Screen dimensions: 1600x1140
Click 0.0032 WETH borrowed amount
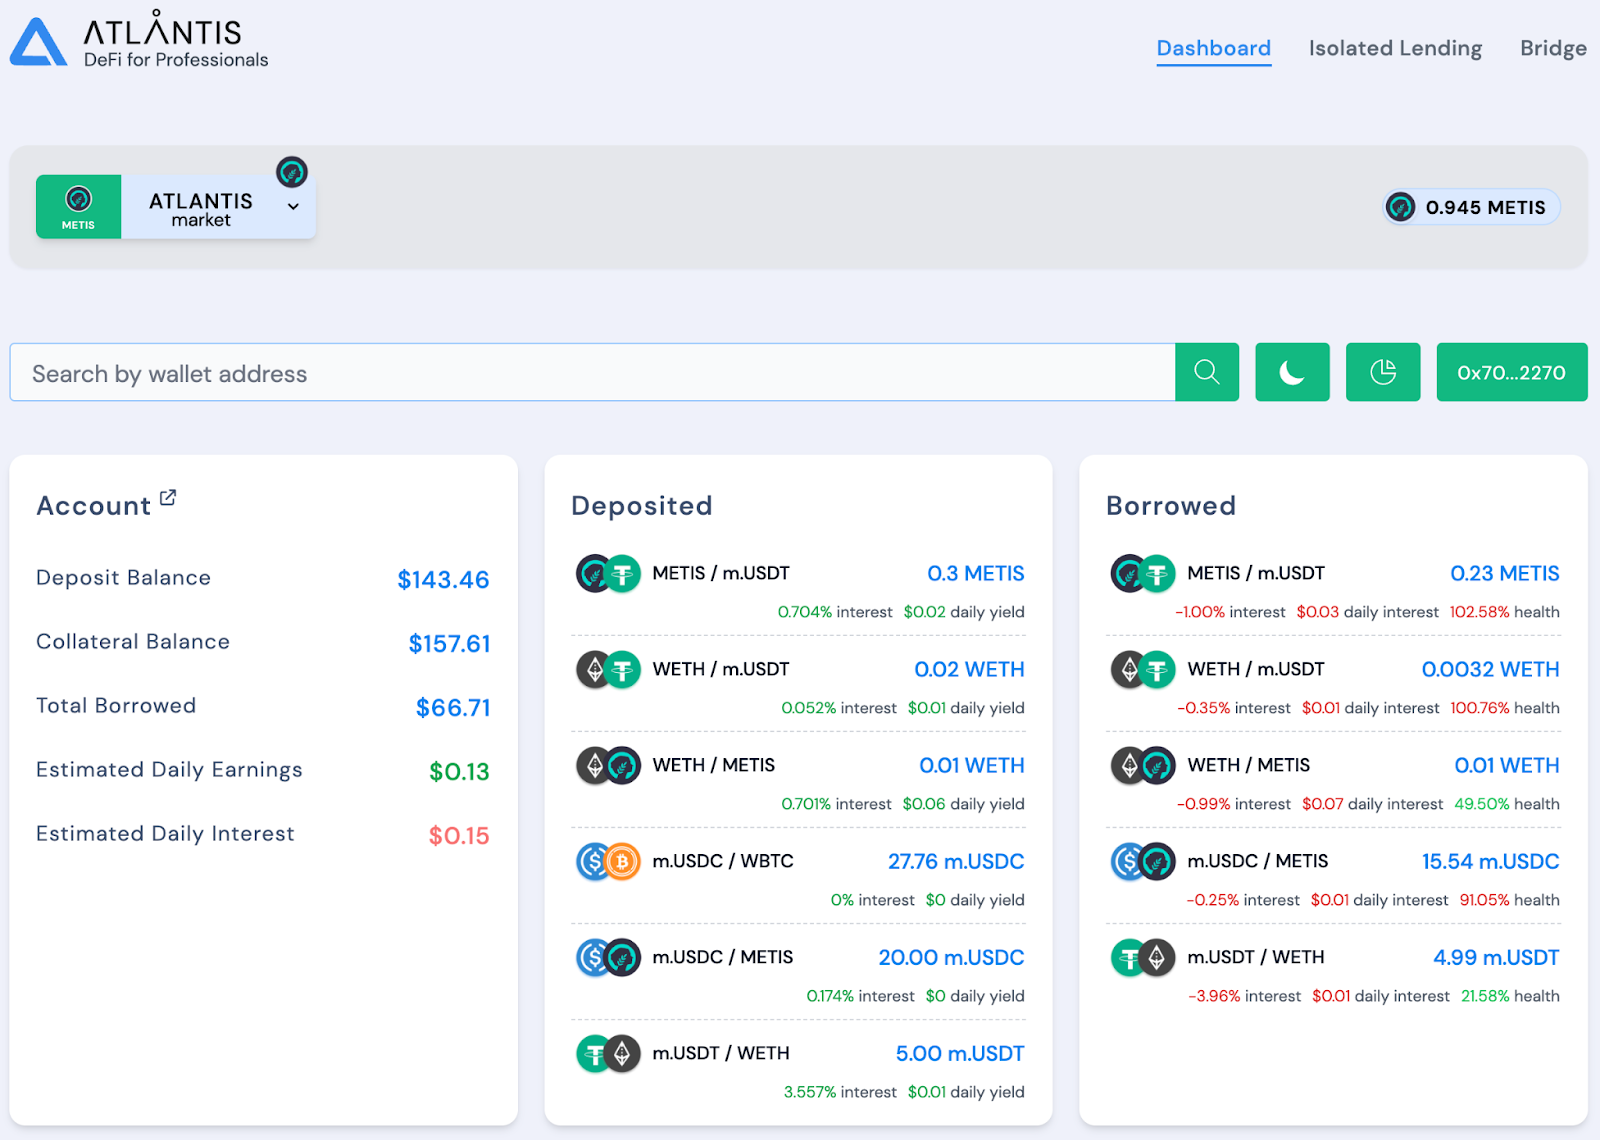[x=1490, y=670]
